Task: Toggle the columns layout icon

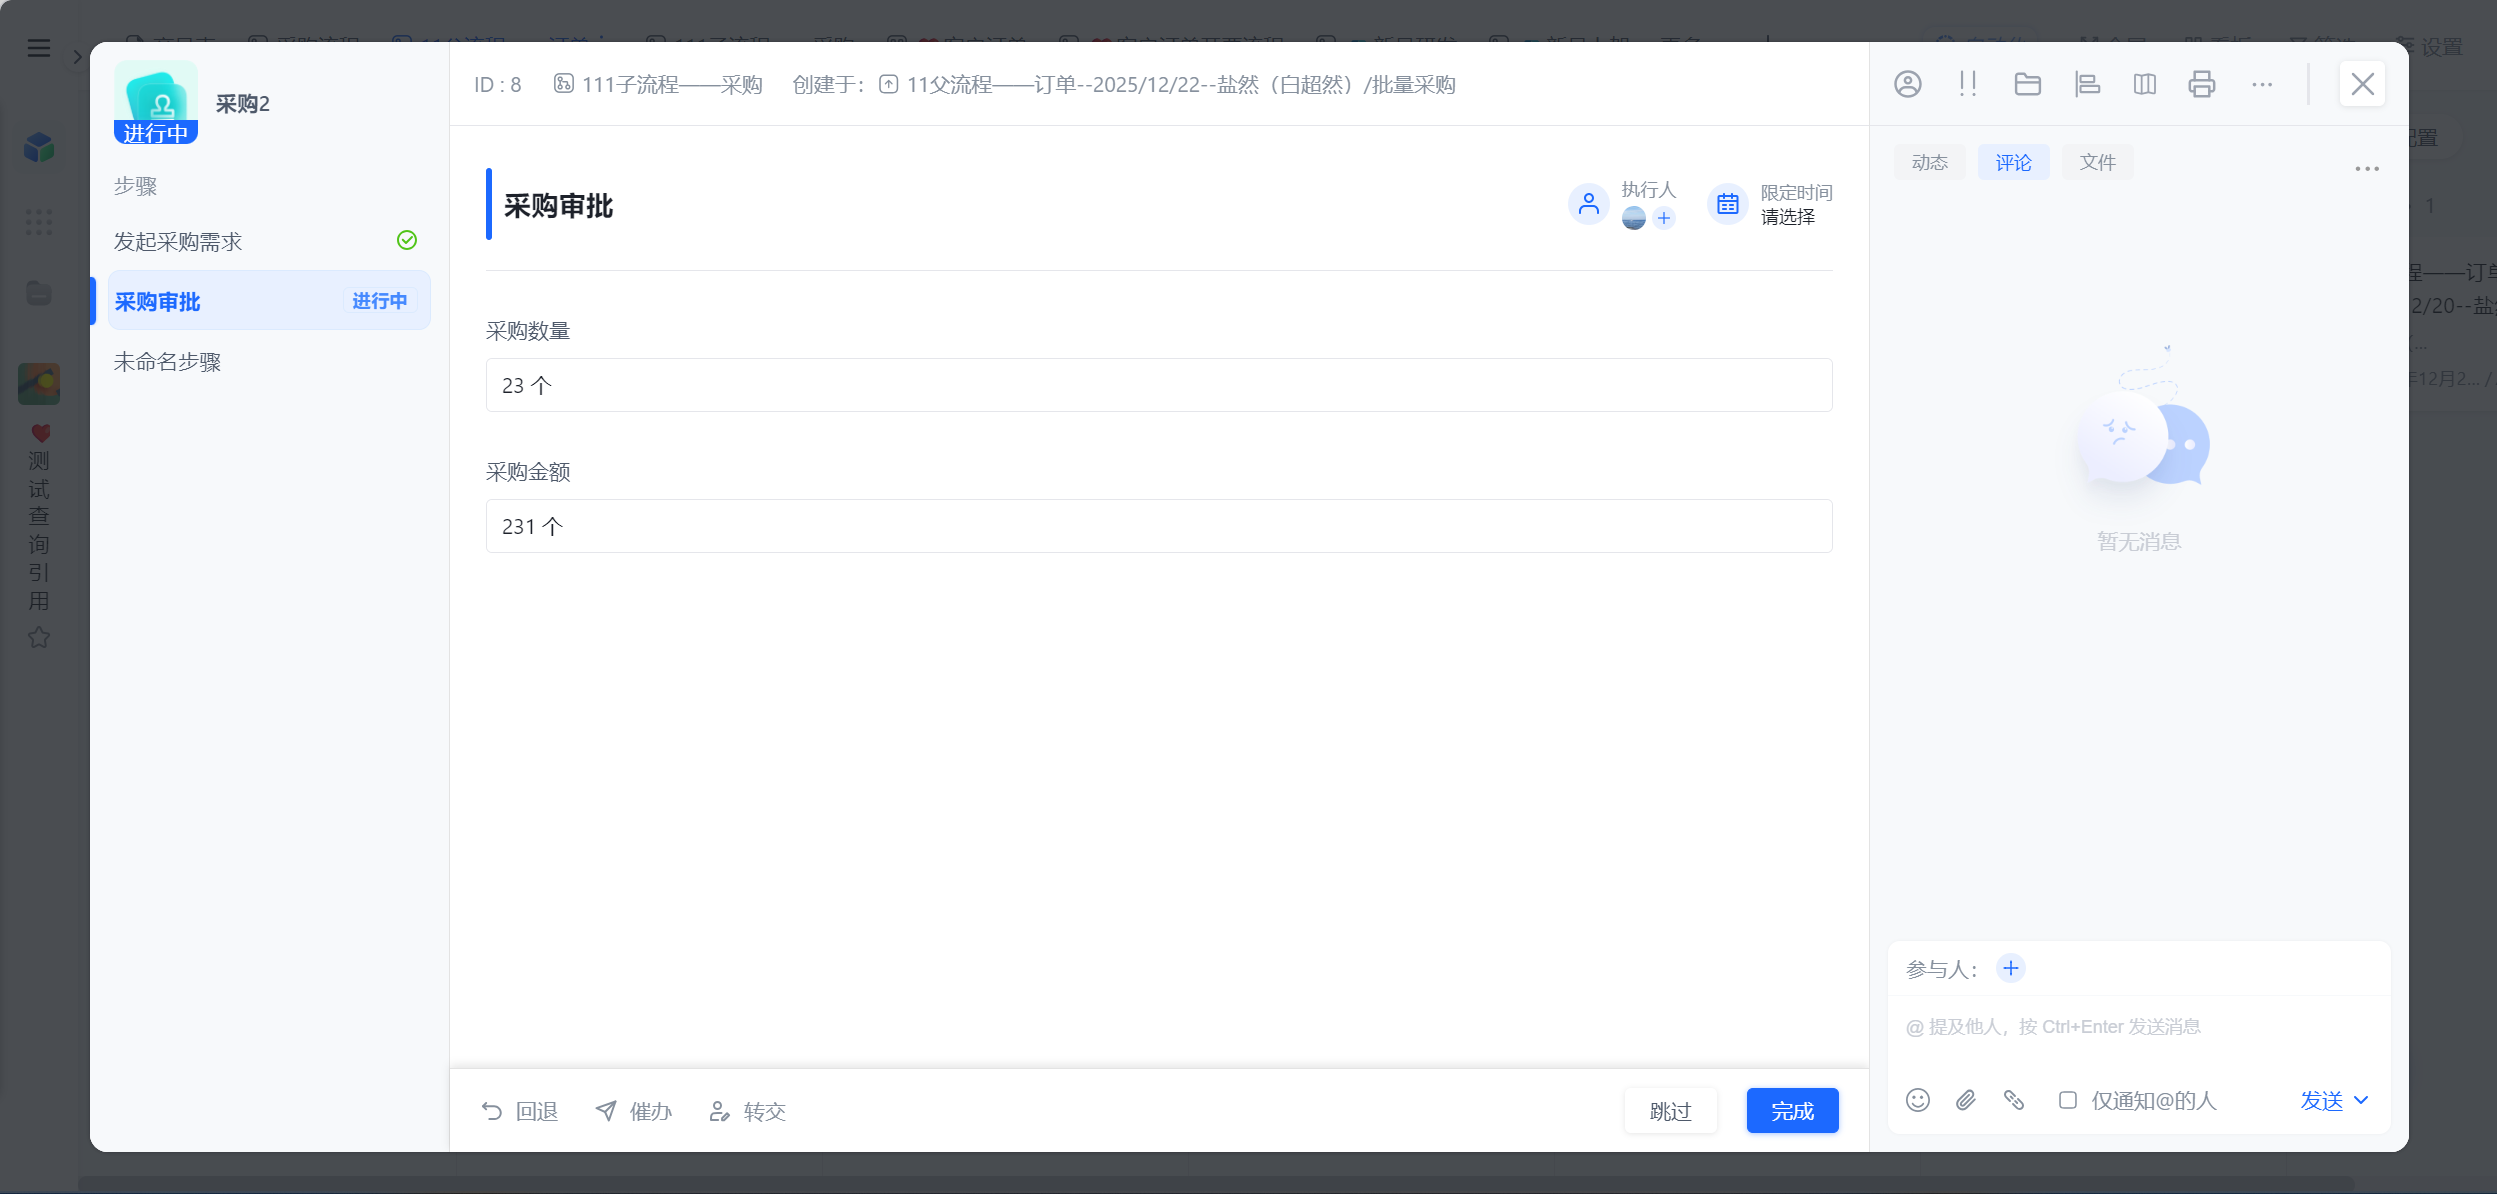Action: point(2144,84)
